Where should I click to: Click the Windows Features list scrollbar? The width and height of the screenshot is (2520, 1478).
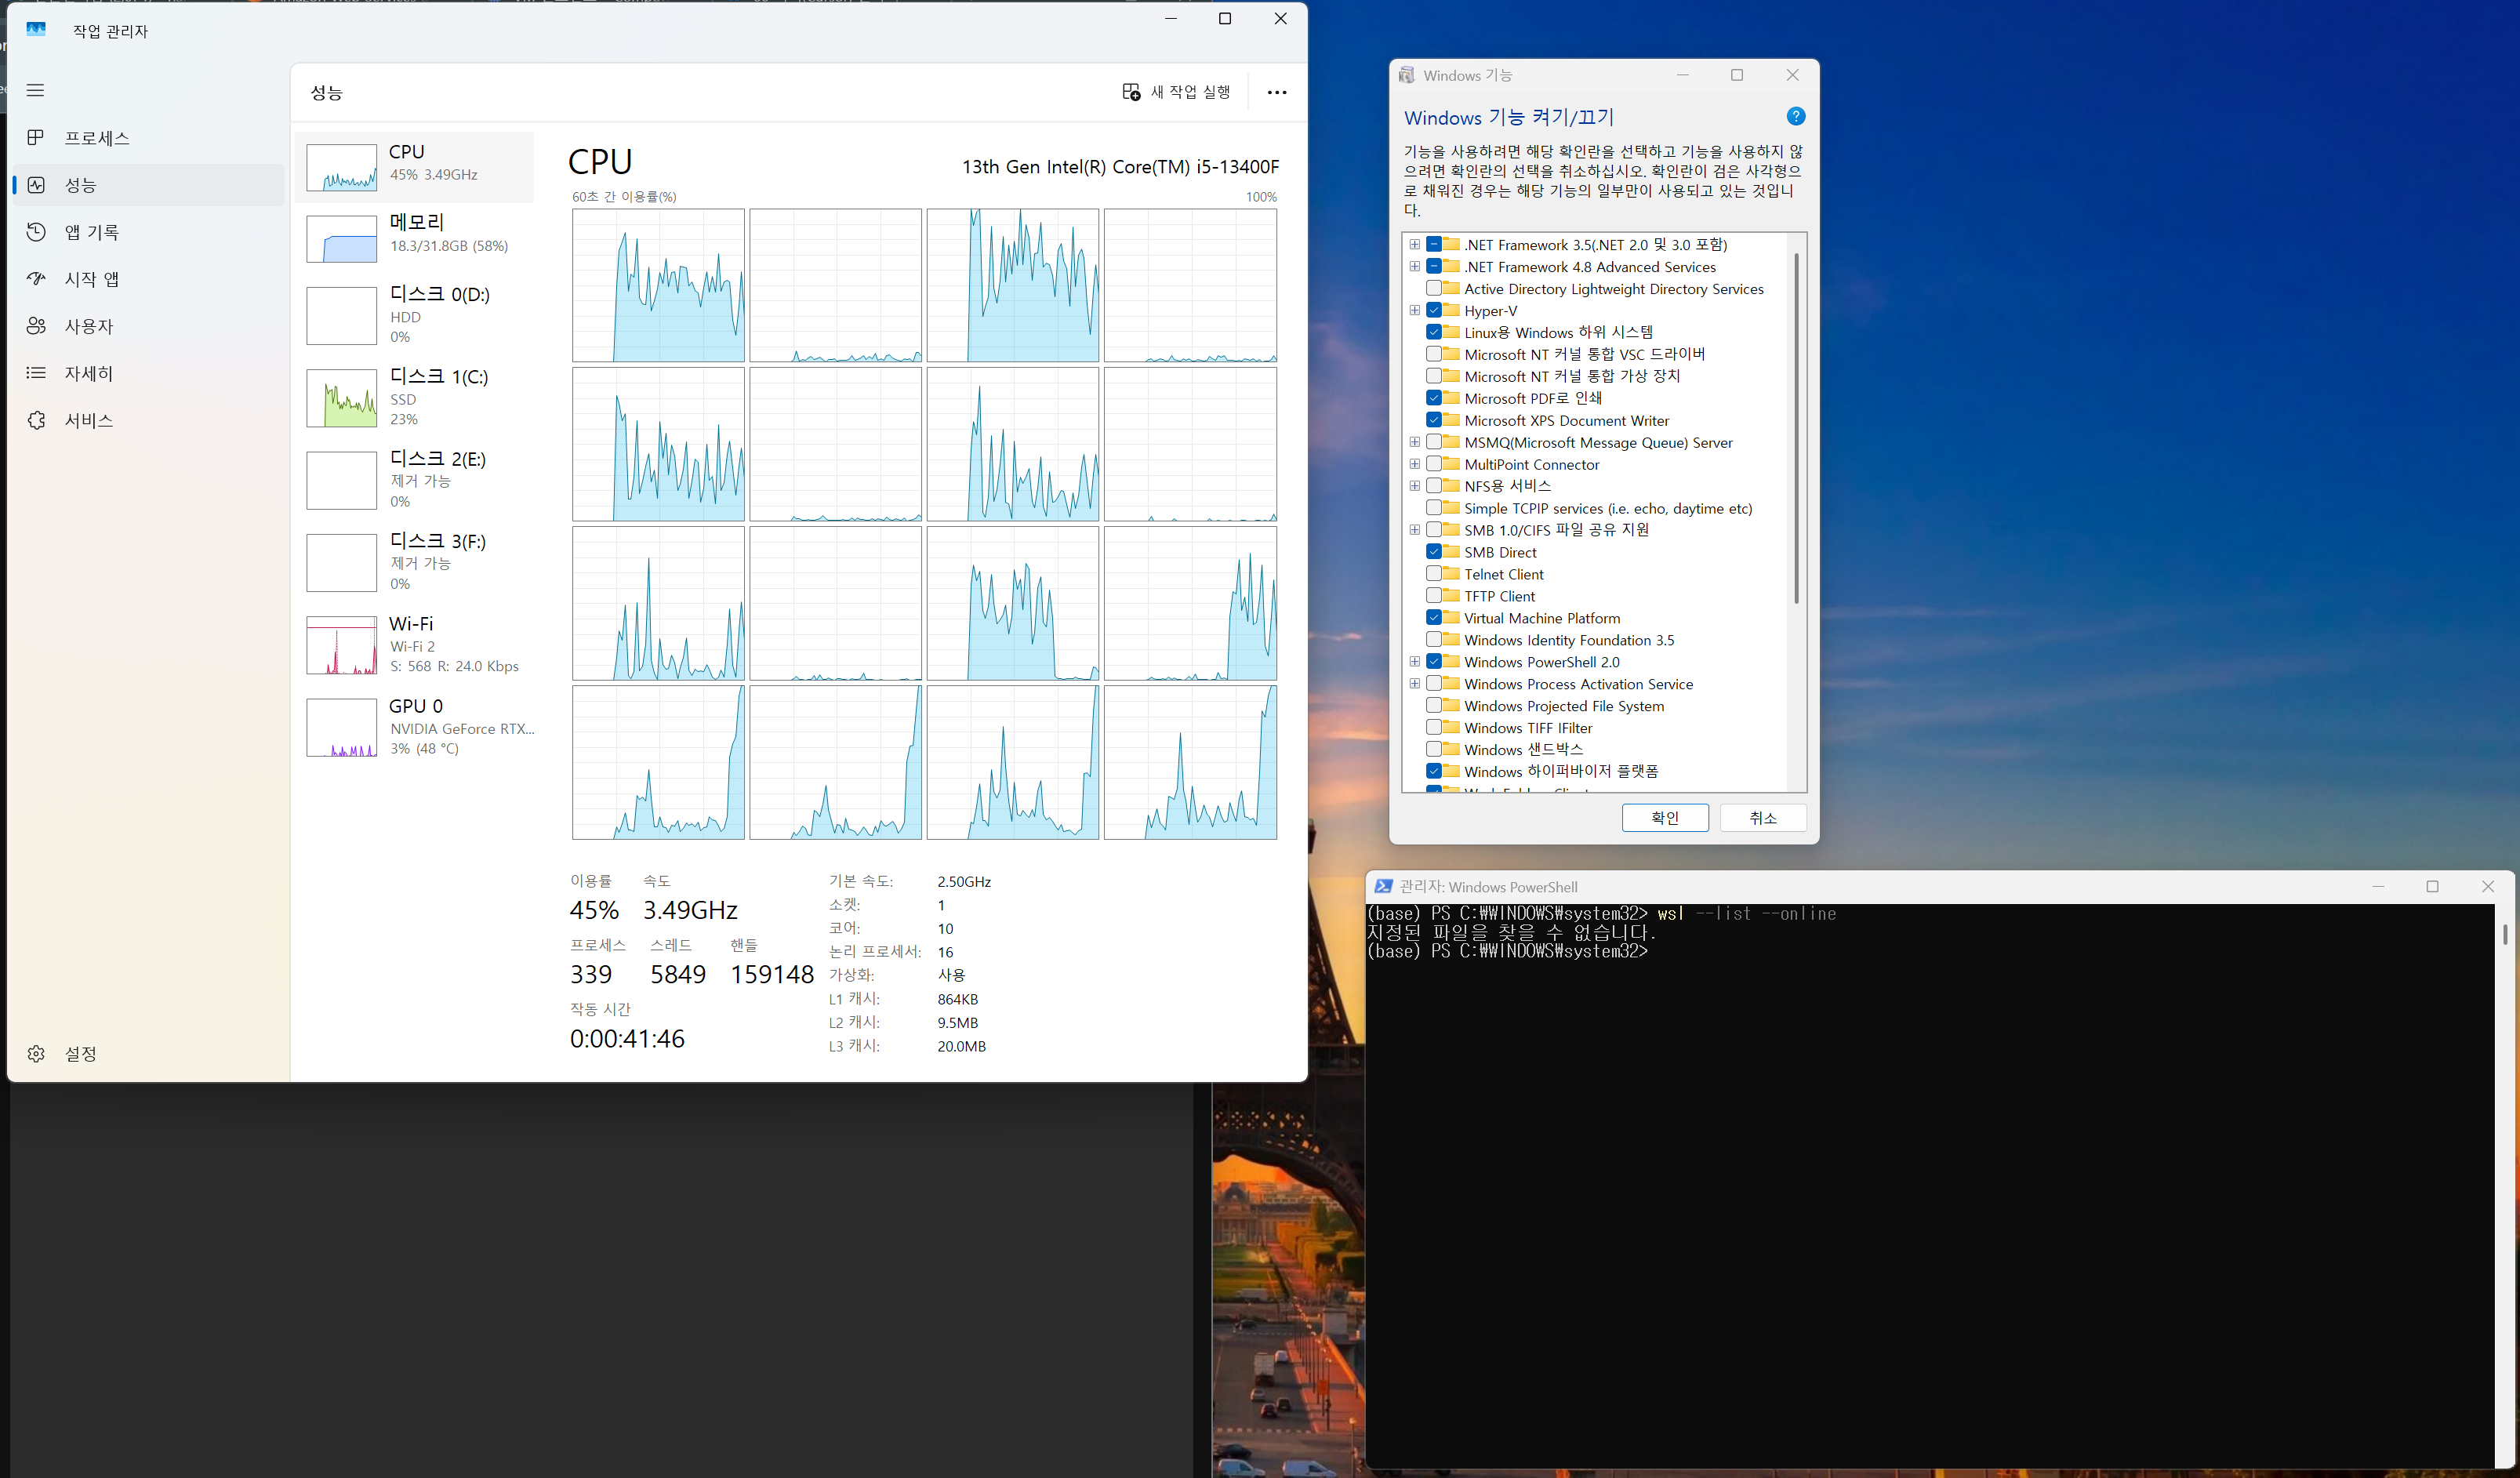(1796, 430)
